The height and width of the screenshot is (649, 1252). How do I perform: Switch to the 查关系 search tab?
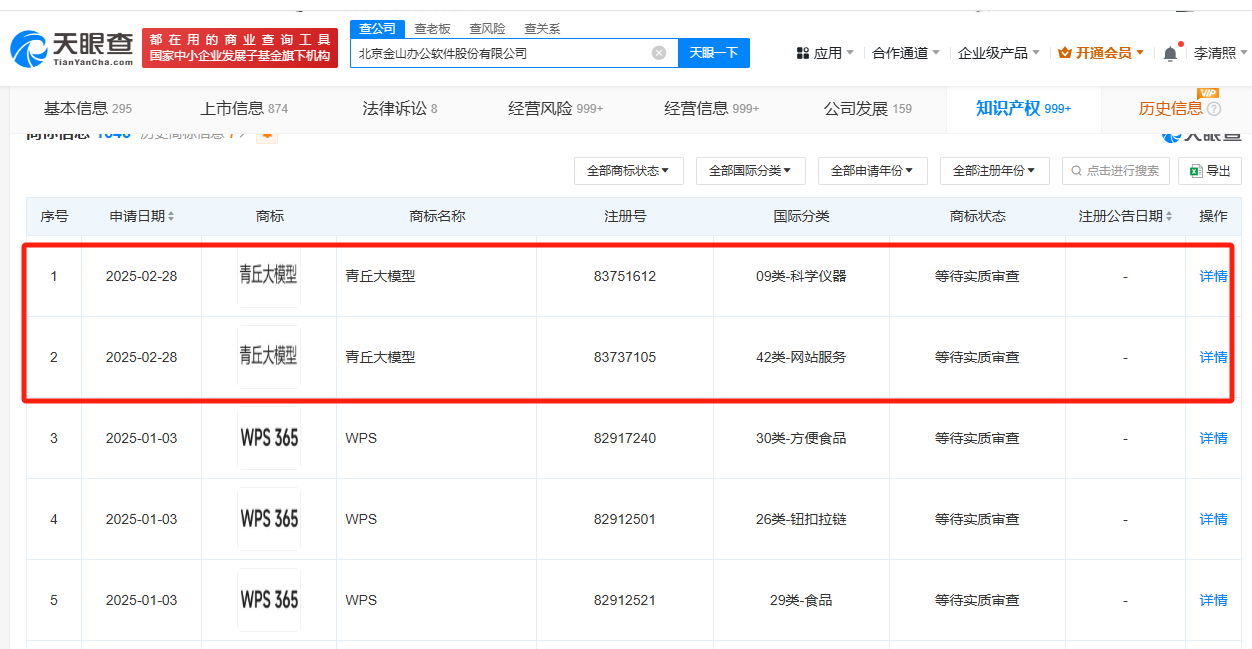pos(542,28)
